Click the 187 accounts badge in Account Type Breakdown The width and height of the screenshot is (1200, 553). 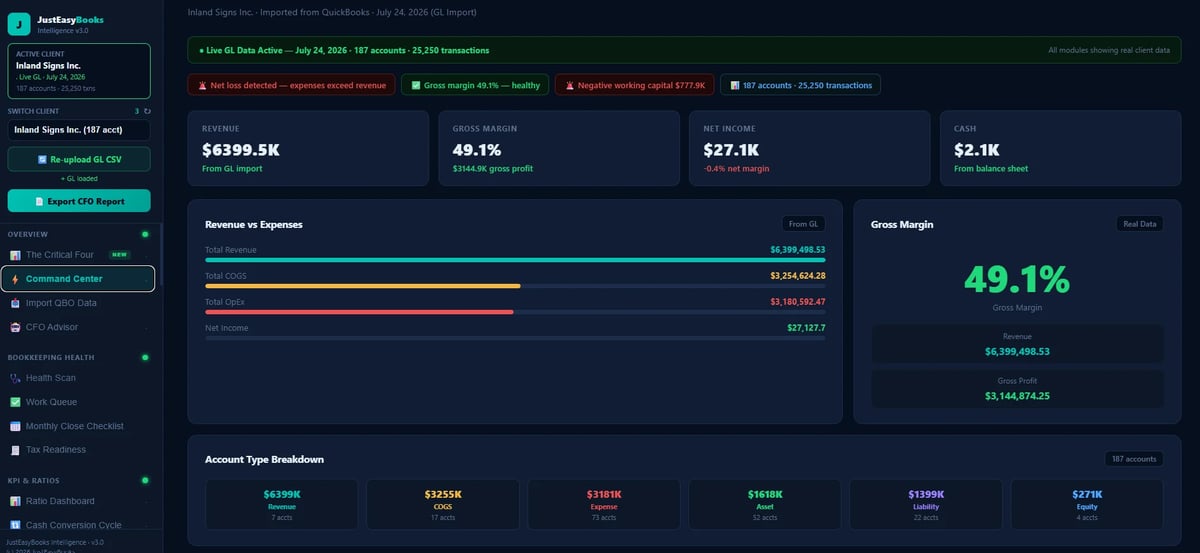[1134, 459]
